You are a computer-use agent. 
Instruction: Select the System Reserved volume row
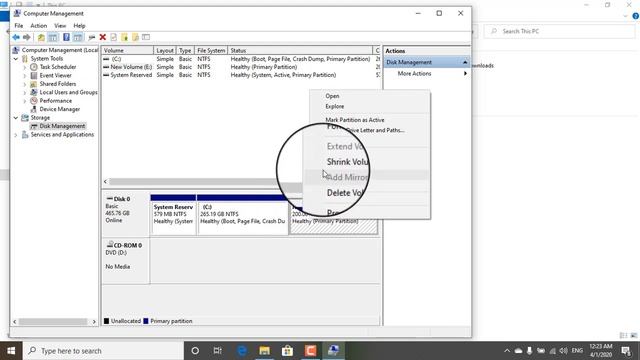click(241, 75)
